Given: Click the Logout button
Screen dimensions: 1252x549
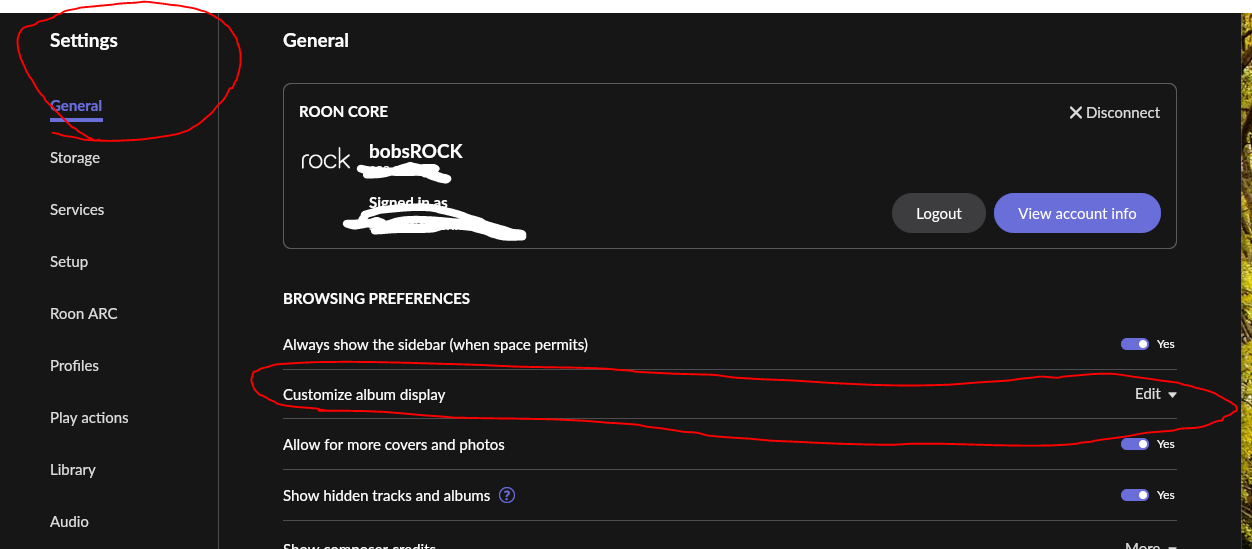Looking at the screenshot, I should [x=939, y=213].
